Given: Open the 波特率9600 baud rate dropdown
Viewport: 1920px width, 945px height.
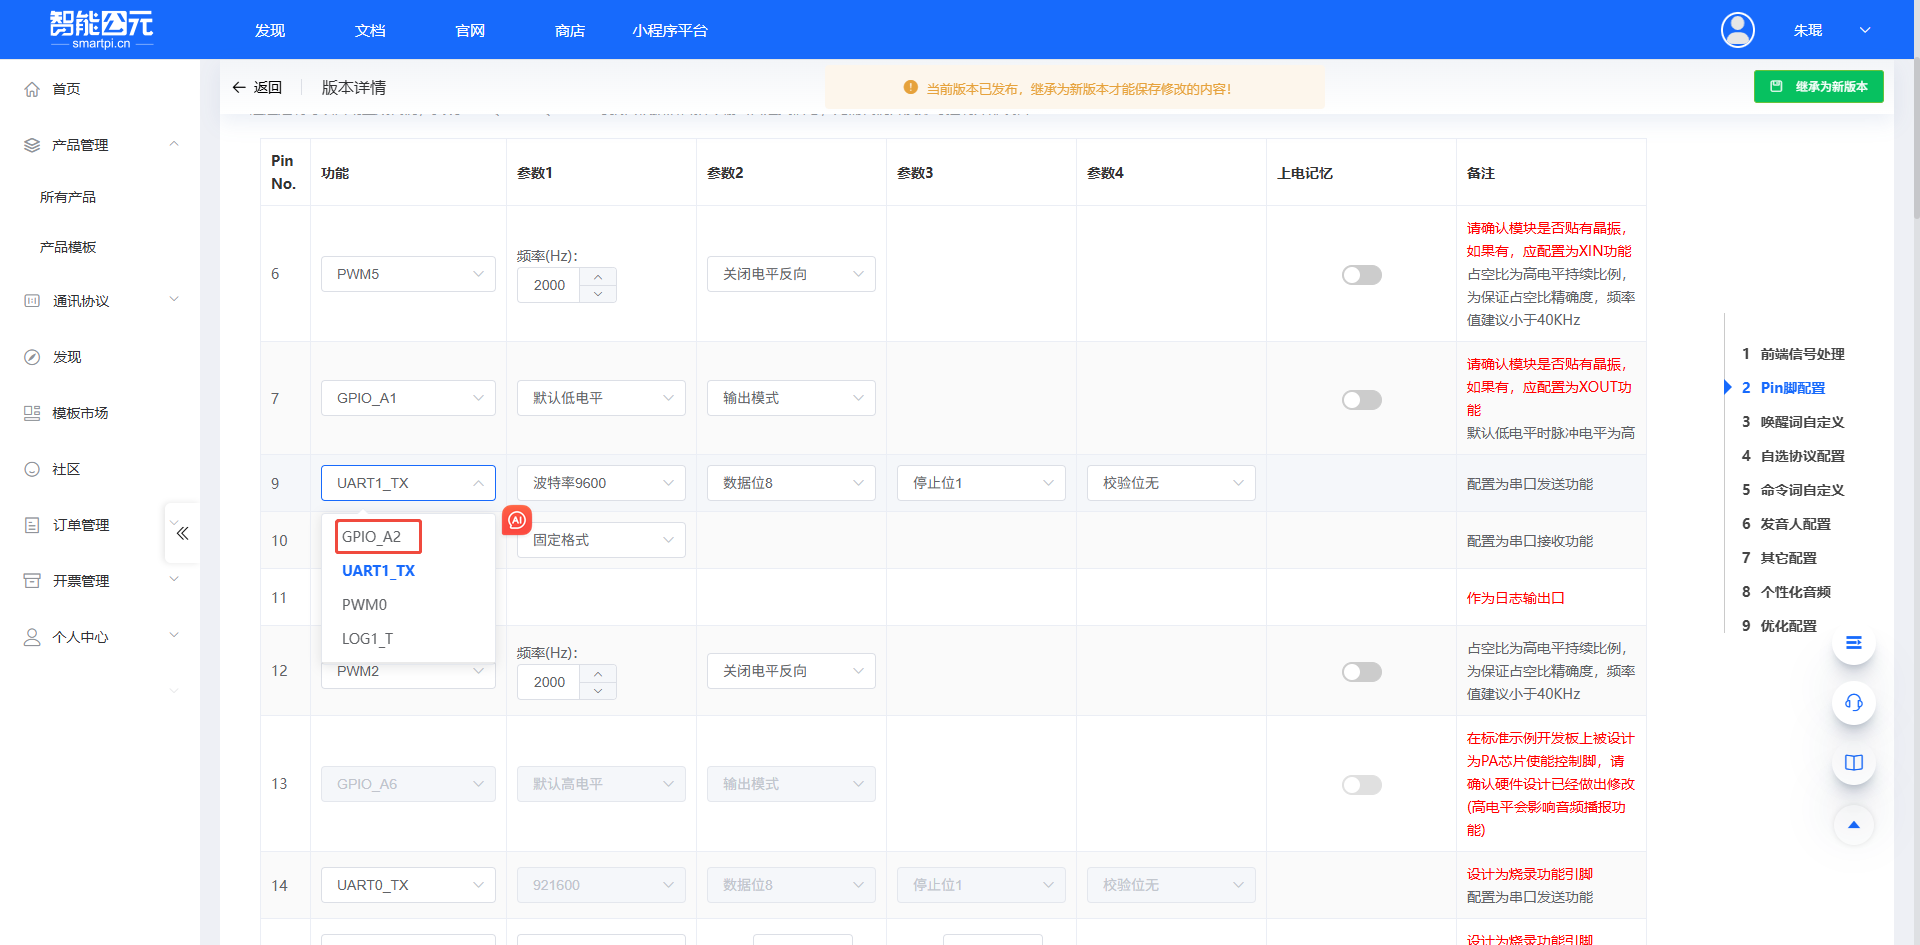Looking at the screenshot, I should (601, 483).
